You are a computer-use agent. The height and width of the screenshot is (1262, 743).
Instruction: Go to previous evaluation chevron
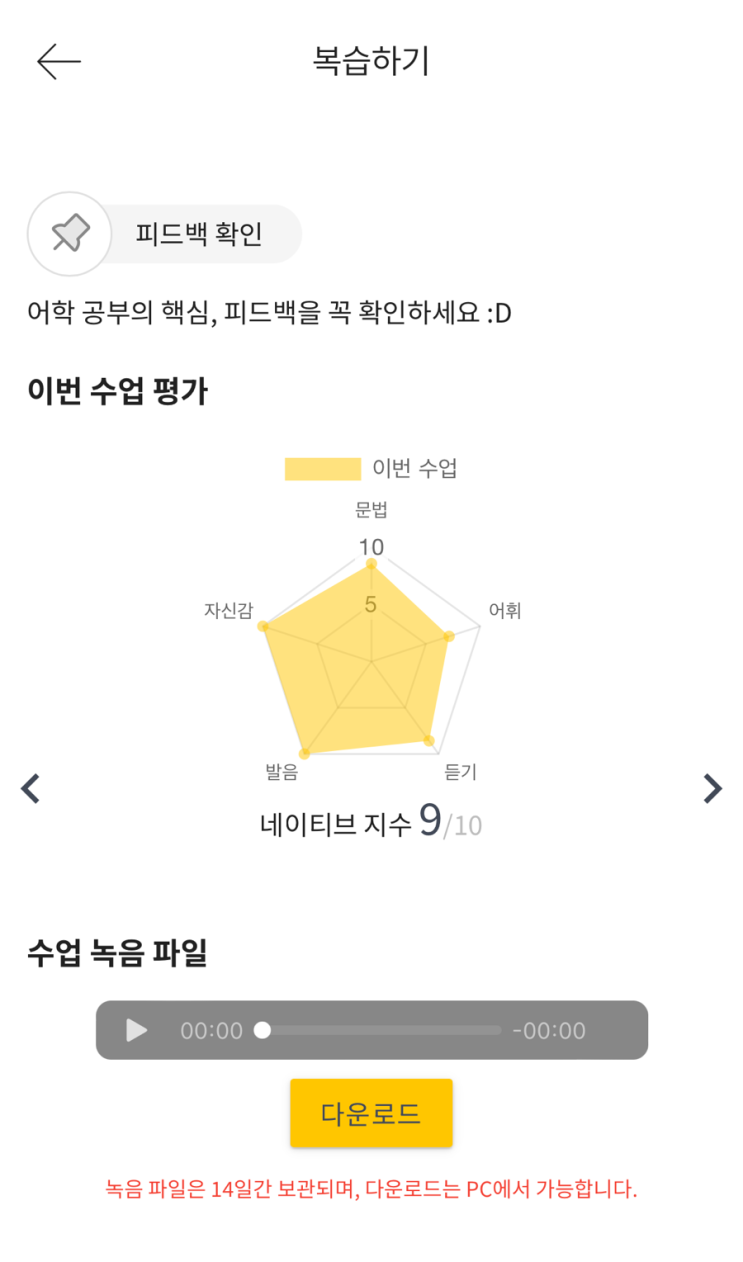(x=31, y=788)
